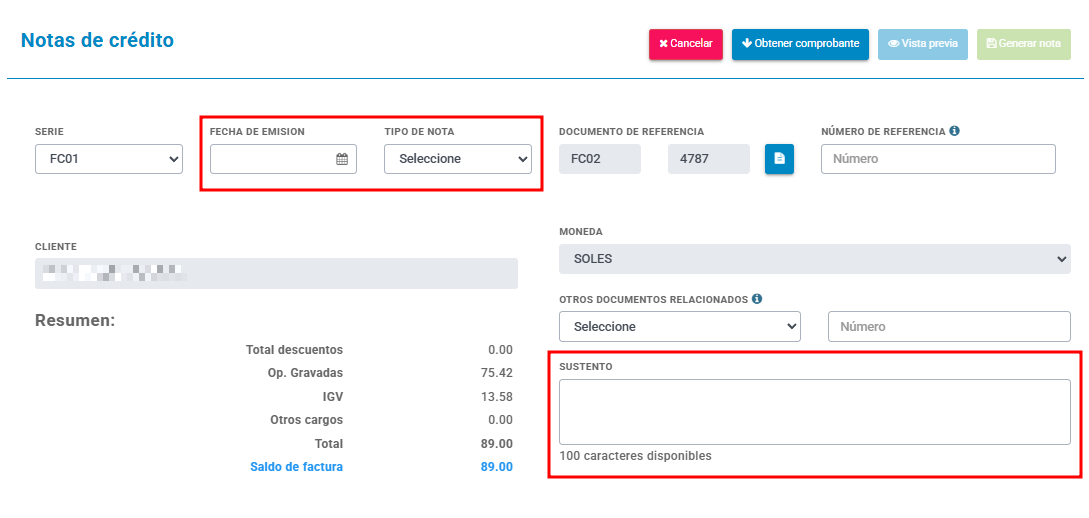Click the IGV value 13.58
1089x518 pixels.
click(x=497, y=396)
